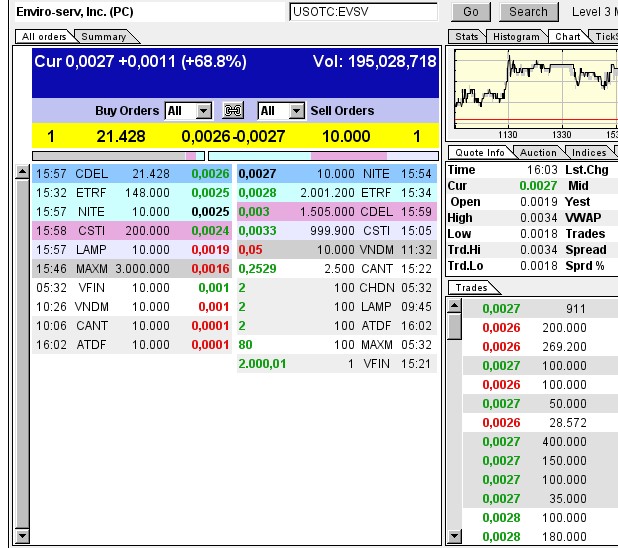Image resolution: width=618 pixels, height=548 pixels.
Task: Select the Trades tab
Action: [471, 288]
